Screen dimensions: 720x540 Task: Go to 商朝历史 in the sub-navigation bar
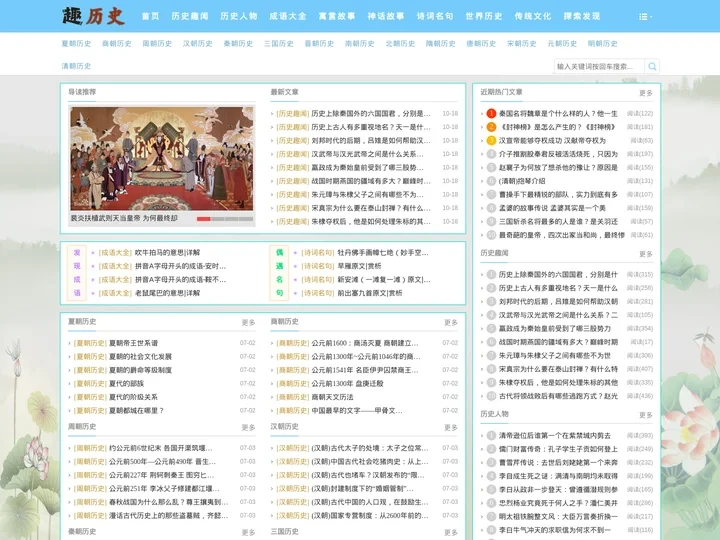[x=117, y=44]
